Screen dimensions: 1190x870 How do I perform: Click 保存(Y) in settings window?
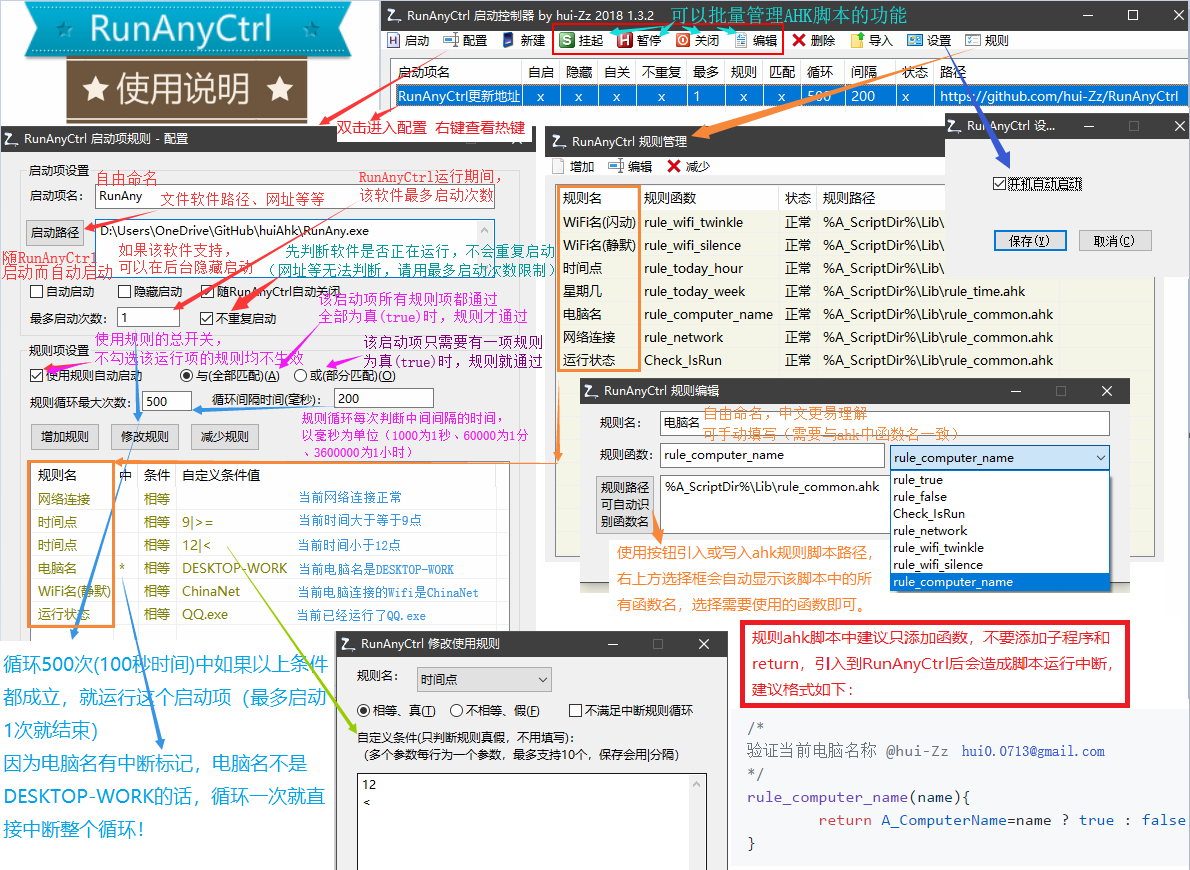pos(1030,241)
